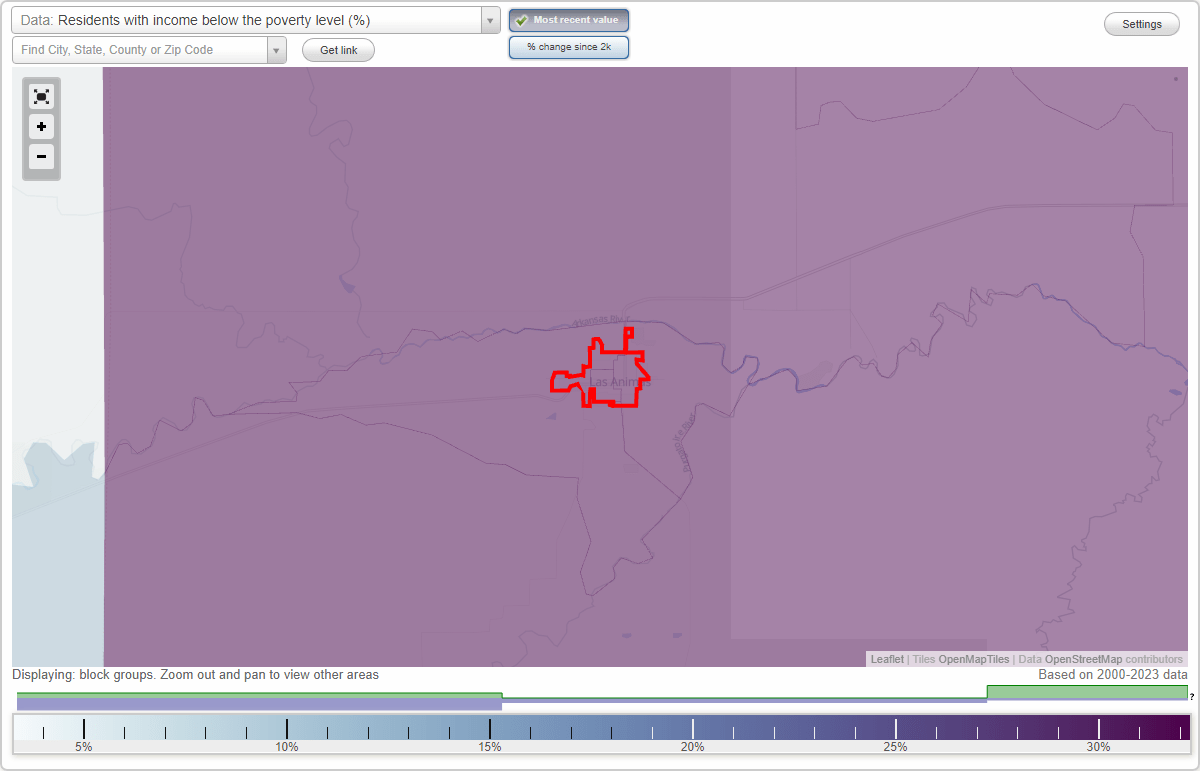Zoom in using the plus icon
The image size is (1200, 771).
pyautogui.click(x=41, y=127)
